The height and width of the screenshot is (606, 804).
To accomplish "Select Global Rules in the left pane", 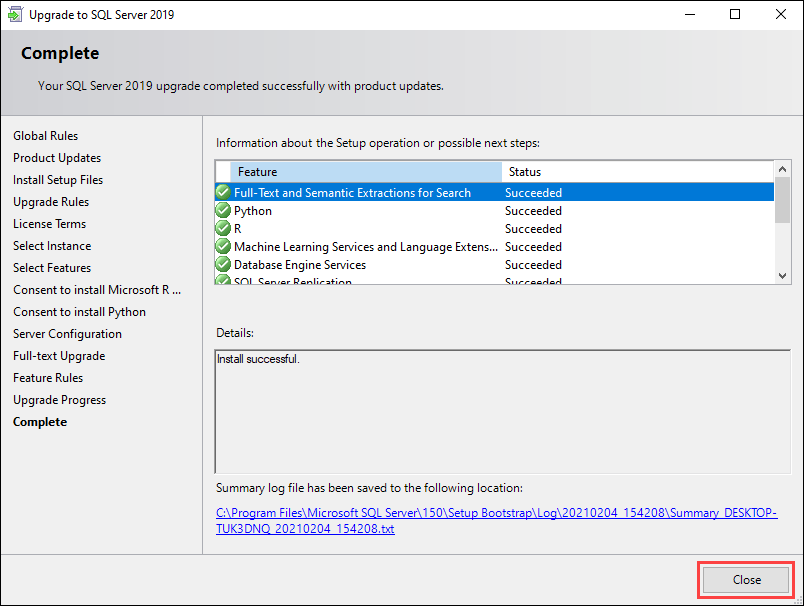I will 45,135.
